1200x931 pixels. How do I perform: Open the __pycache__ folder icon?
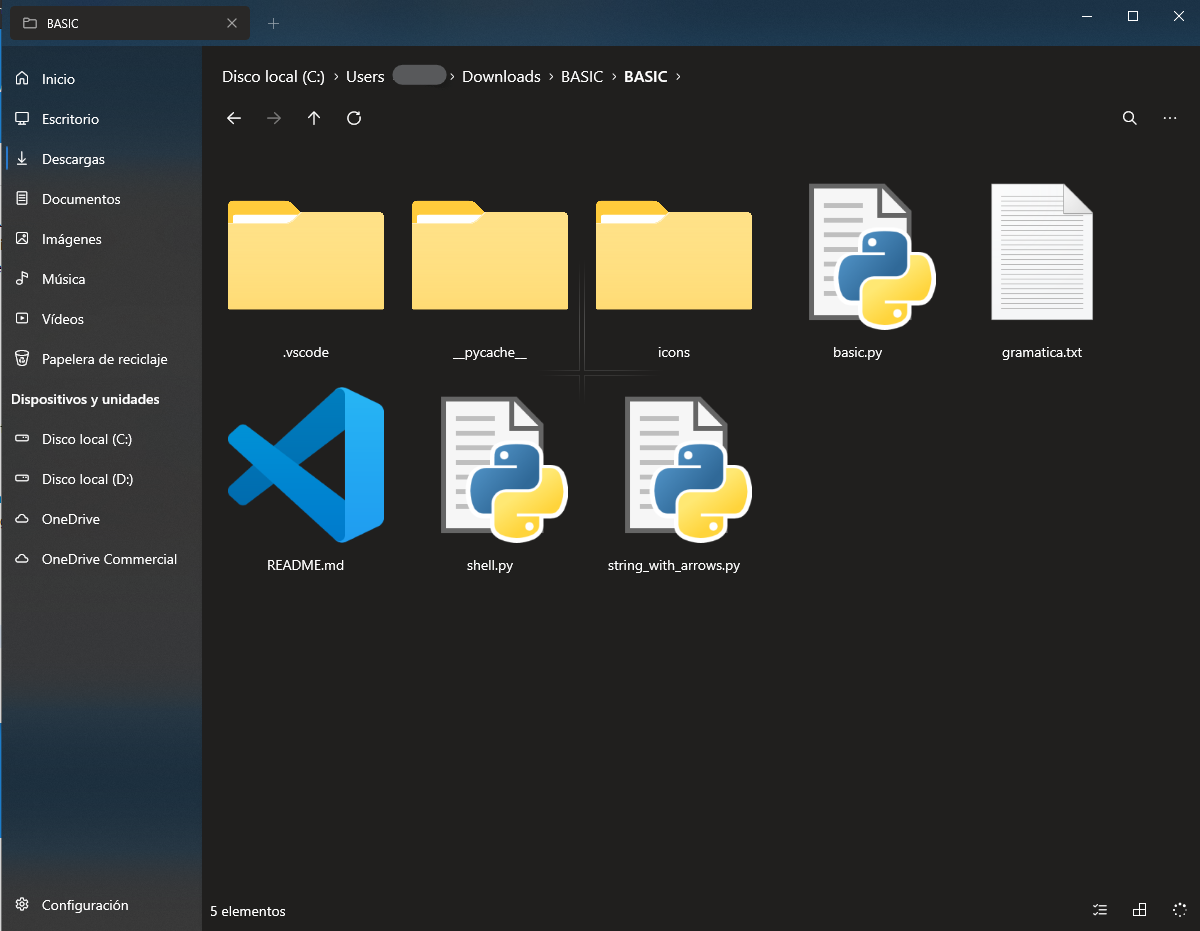(x=490, y=255)
